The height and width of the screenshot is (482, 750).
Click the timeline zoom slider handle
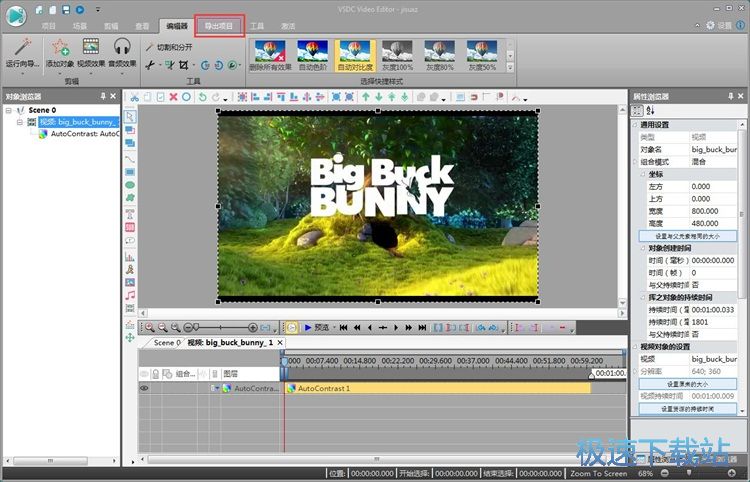tap(195, 328)
